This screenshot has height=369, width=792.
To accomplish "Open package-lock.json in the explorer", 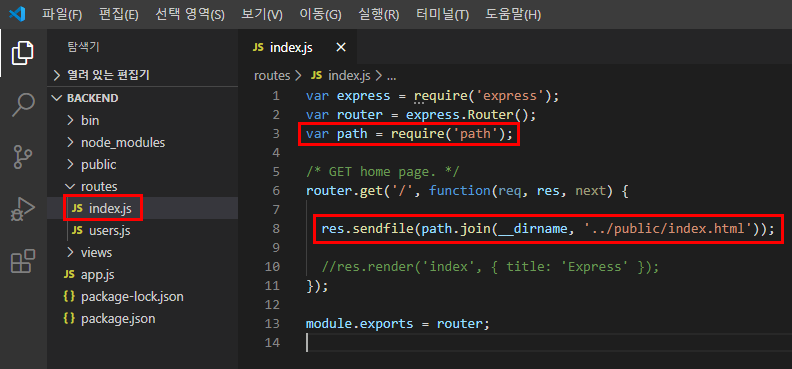I will 143,297.
